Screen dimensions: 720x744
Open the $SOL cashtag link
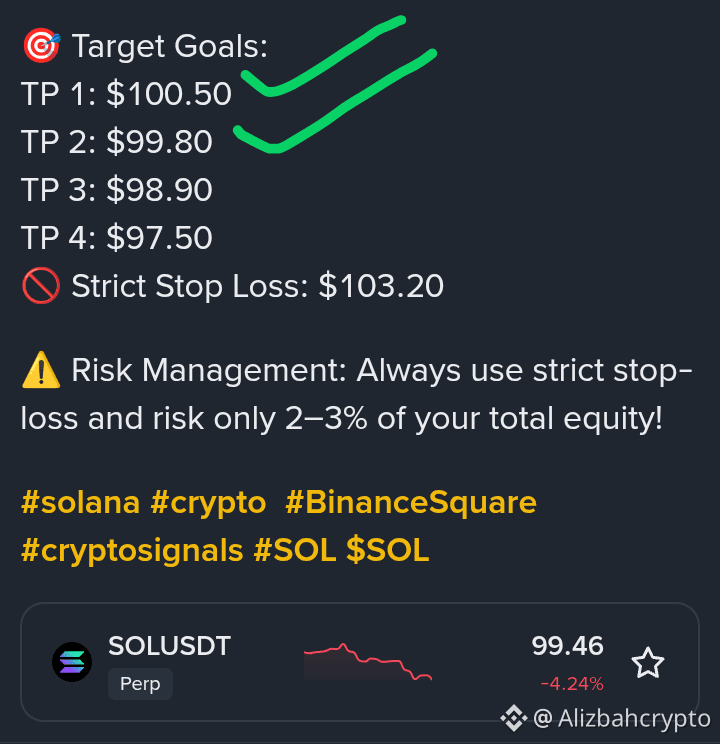[x=388, y=549]
